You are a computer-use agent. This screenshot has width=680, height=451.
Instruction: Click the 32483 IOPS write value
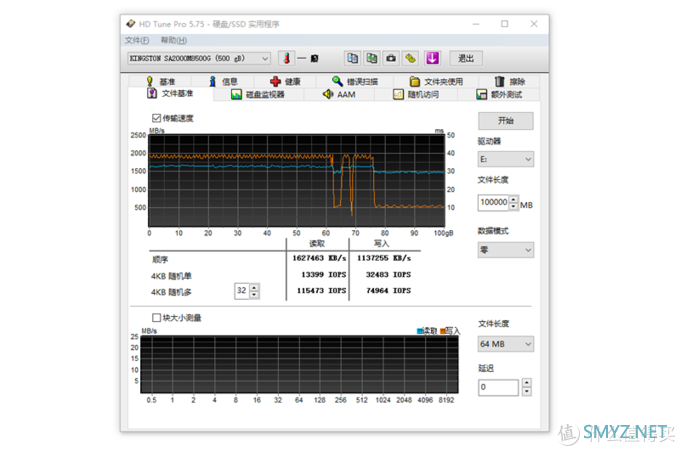pyautogui.click(x=388, y=275)
